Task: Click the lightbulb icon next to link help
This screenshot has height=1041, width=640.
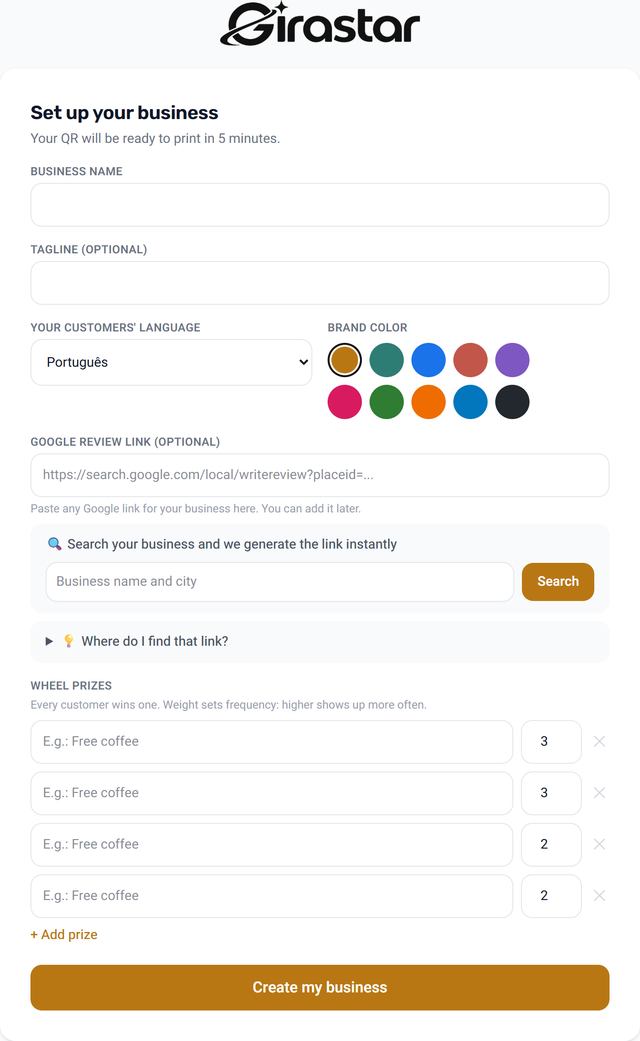Action: (68, 641)
